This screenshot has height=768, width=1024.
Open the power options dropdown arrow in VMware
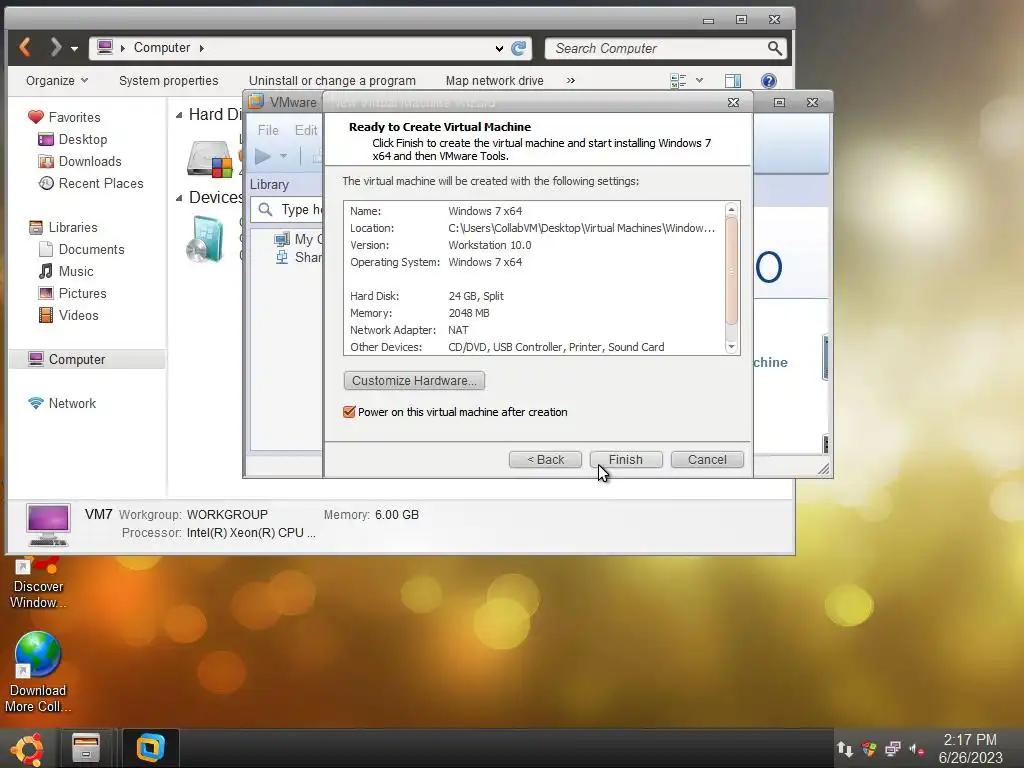tap(283, 157)
